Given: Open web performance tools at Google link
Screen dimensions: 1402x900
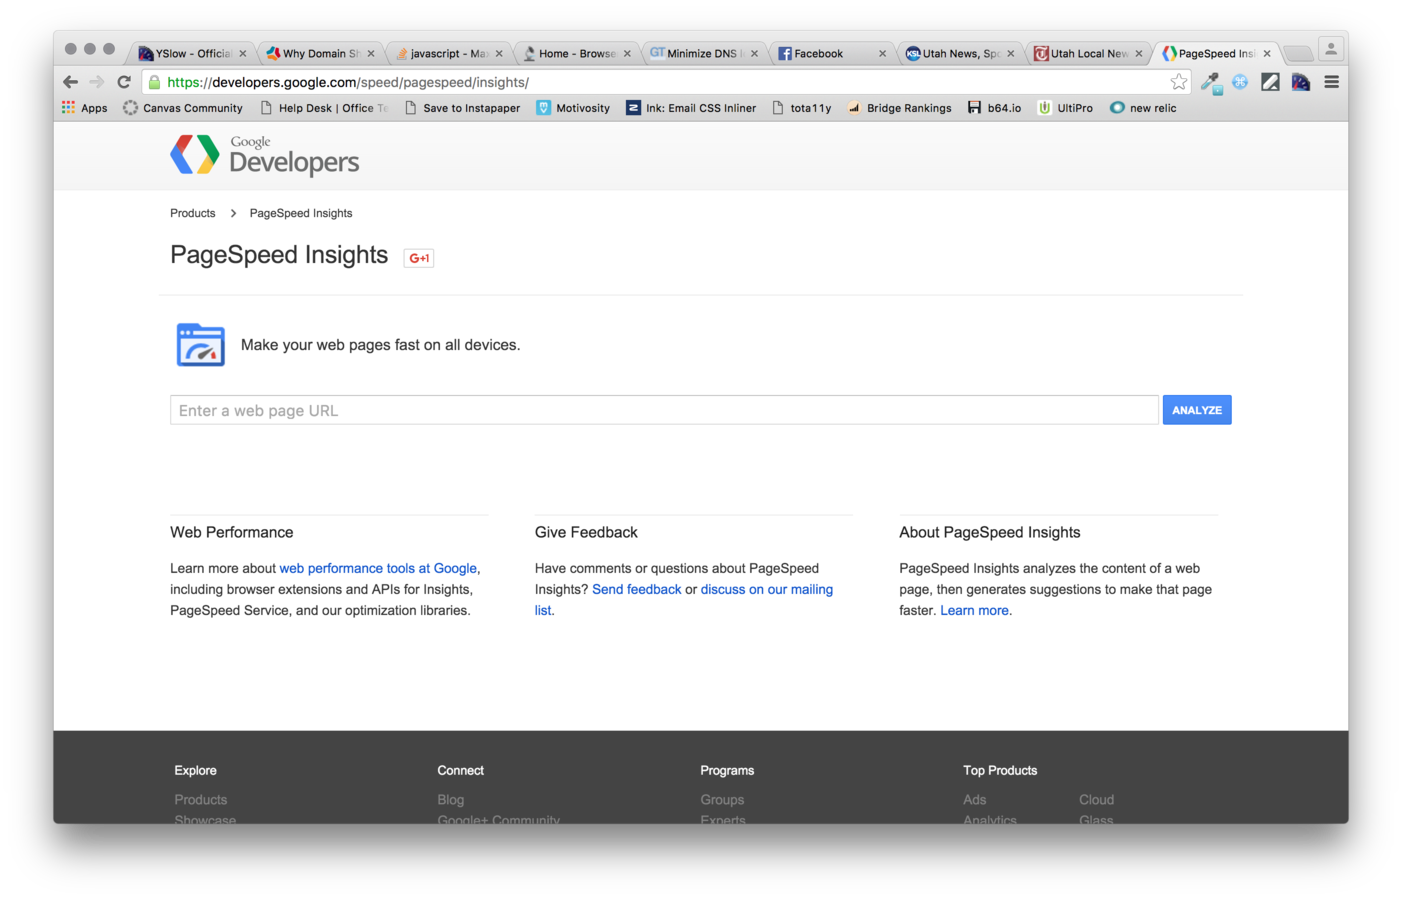Looking at the screenshot, I should [378, 568].
